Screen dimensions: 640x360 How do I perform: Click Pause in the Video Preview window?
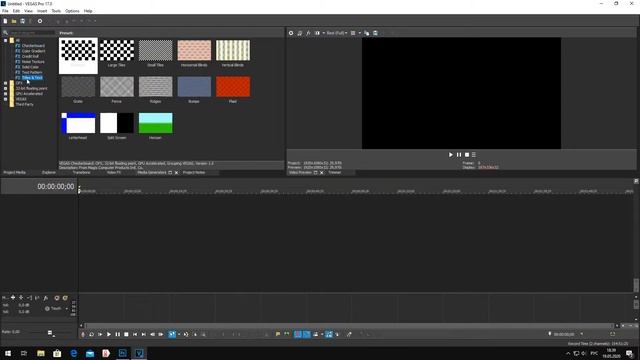tap(459, 155)
